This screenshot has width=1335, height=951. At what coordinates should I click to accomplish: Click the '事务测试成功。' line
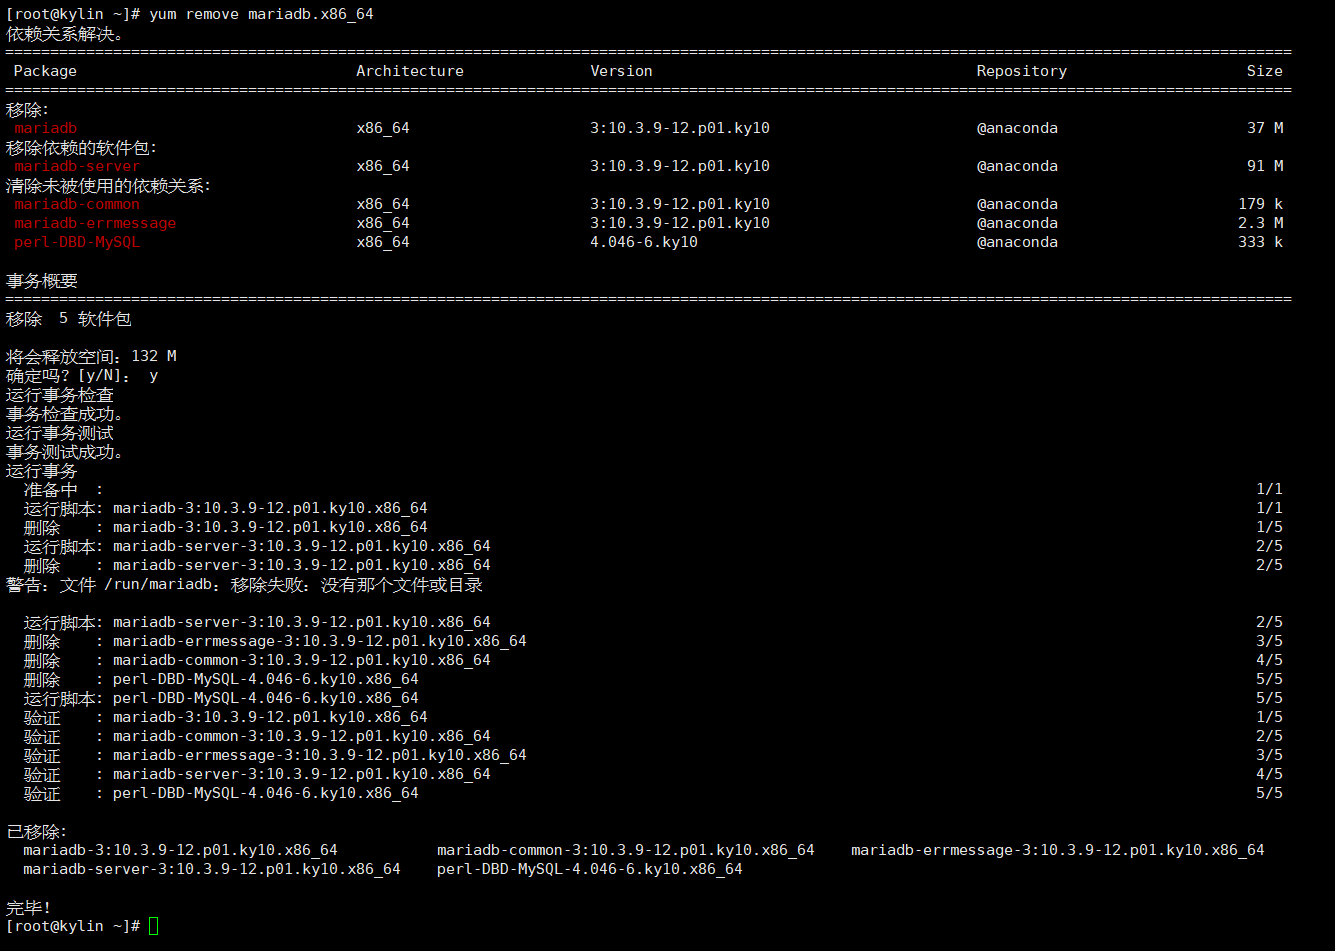pos(65,452)
